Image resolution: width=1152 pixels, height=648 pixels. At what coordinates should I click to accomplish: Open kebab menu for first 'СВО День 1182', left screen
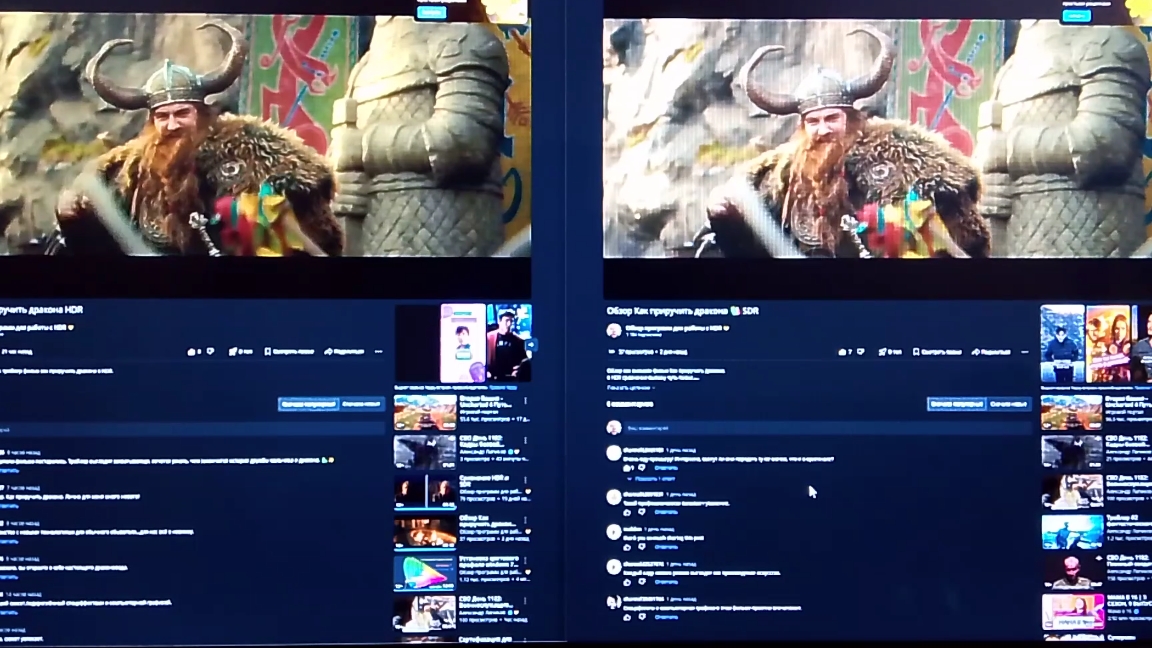[x=525, y=441]
